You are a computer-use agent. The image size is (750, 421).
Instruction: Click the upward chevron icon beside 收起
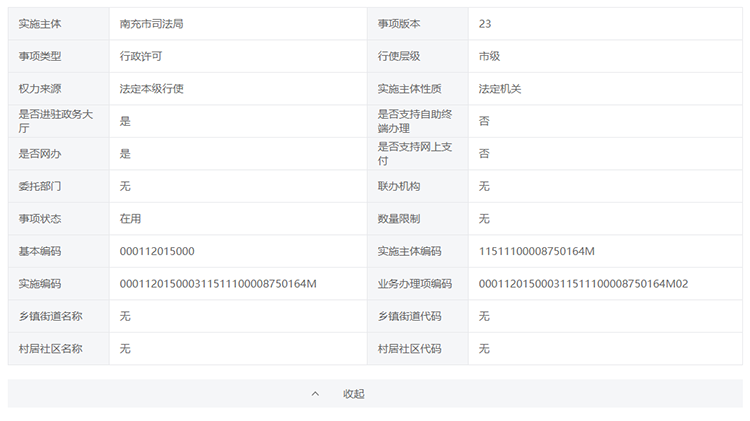coord(315,394)
